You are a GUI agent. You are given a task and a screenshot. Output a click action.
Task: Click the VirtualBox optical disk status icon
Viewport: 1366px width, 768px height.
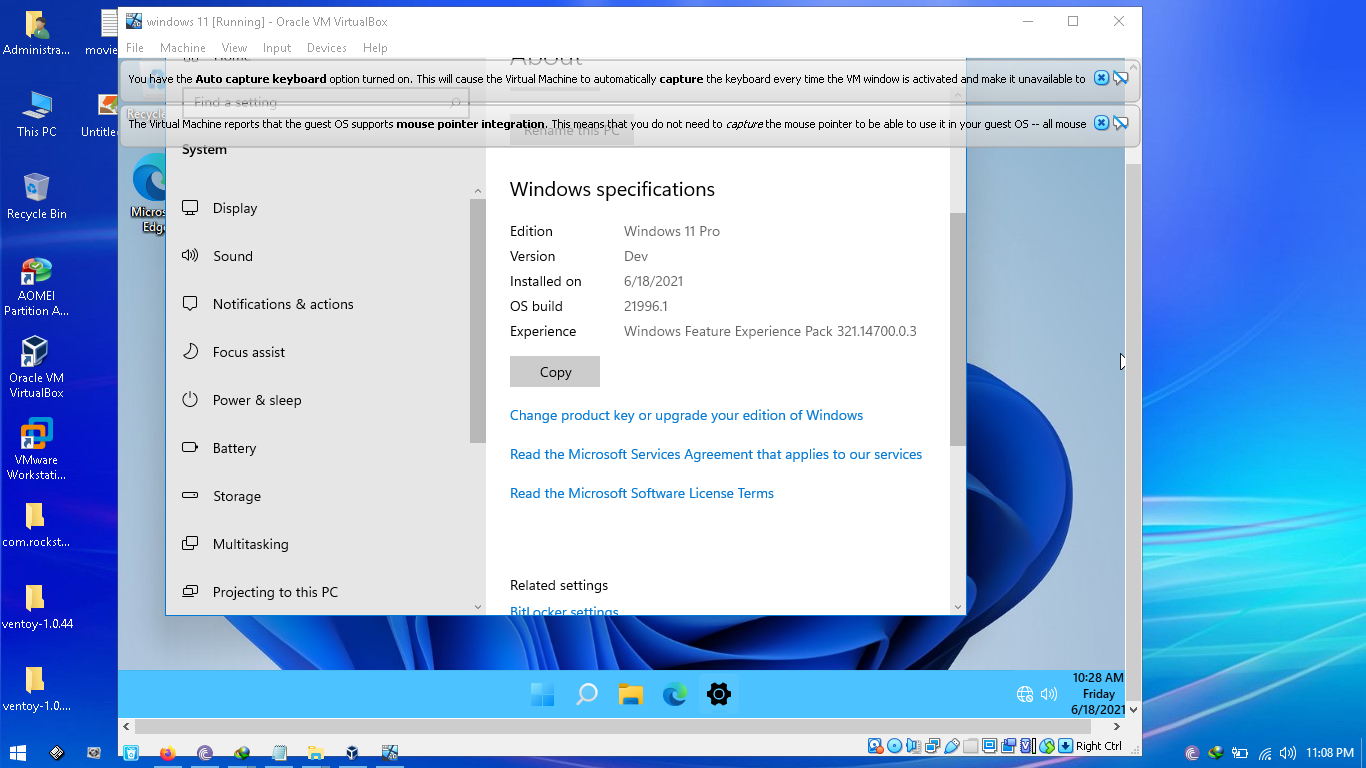point(894,746)
